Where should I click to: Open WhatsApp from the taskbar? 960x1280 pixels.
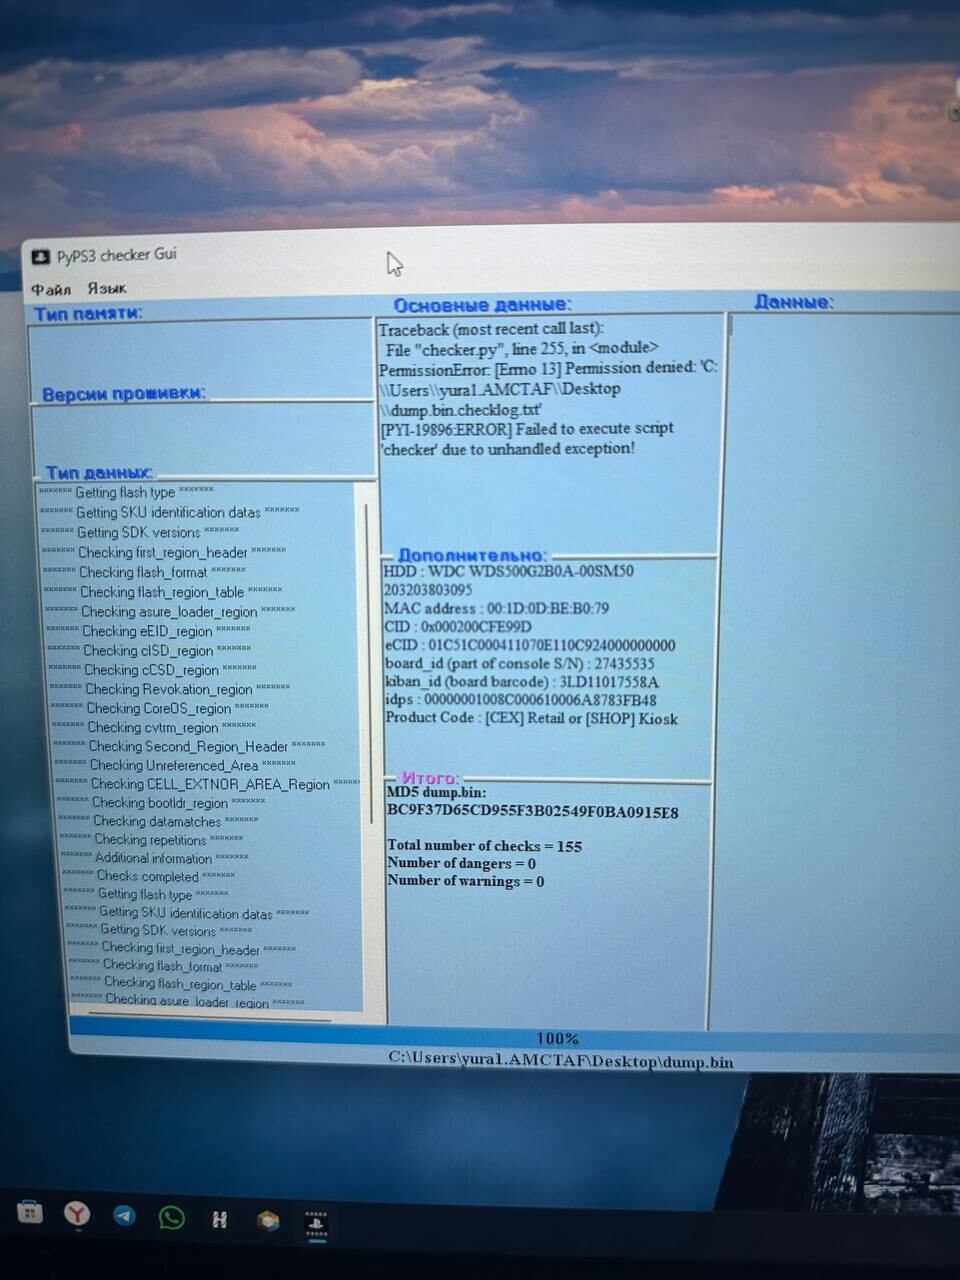(x=172, y=1217)
